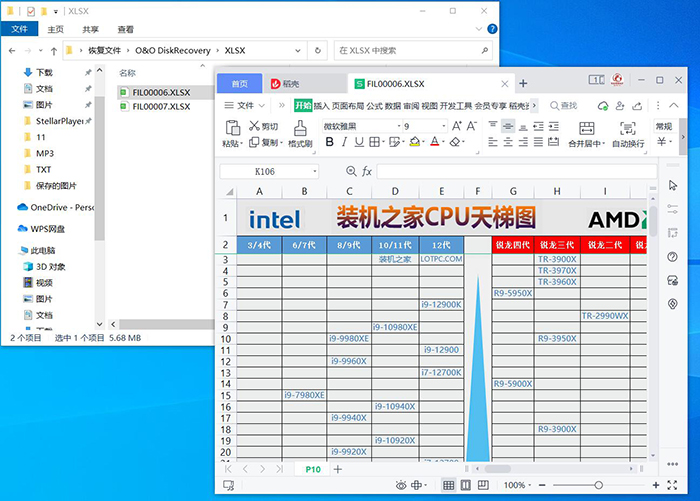The width and height of the screenshot is (700, 501).
Task: Toggle Bold formatting
Action: [x=328, y=143]
